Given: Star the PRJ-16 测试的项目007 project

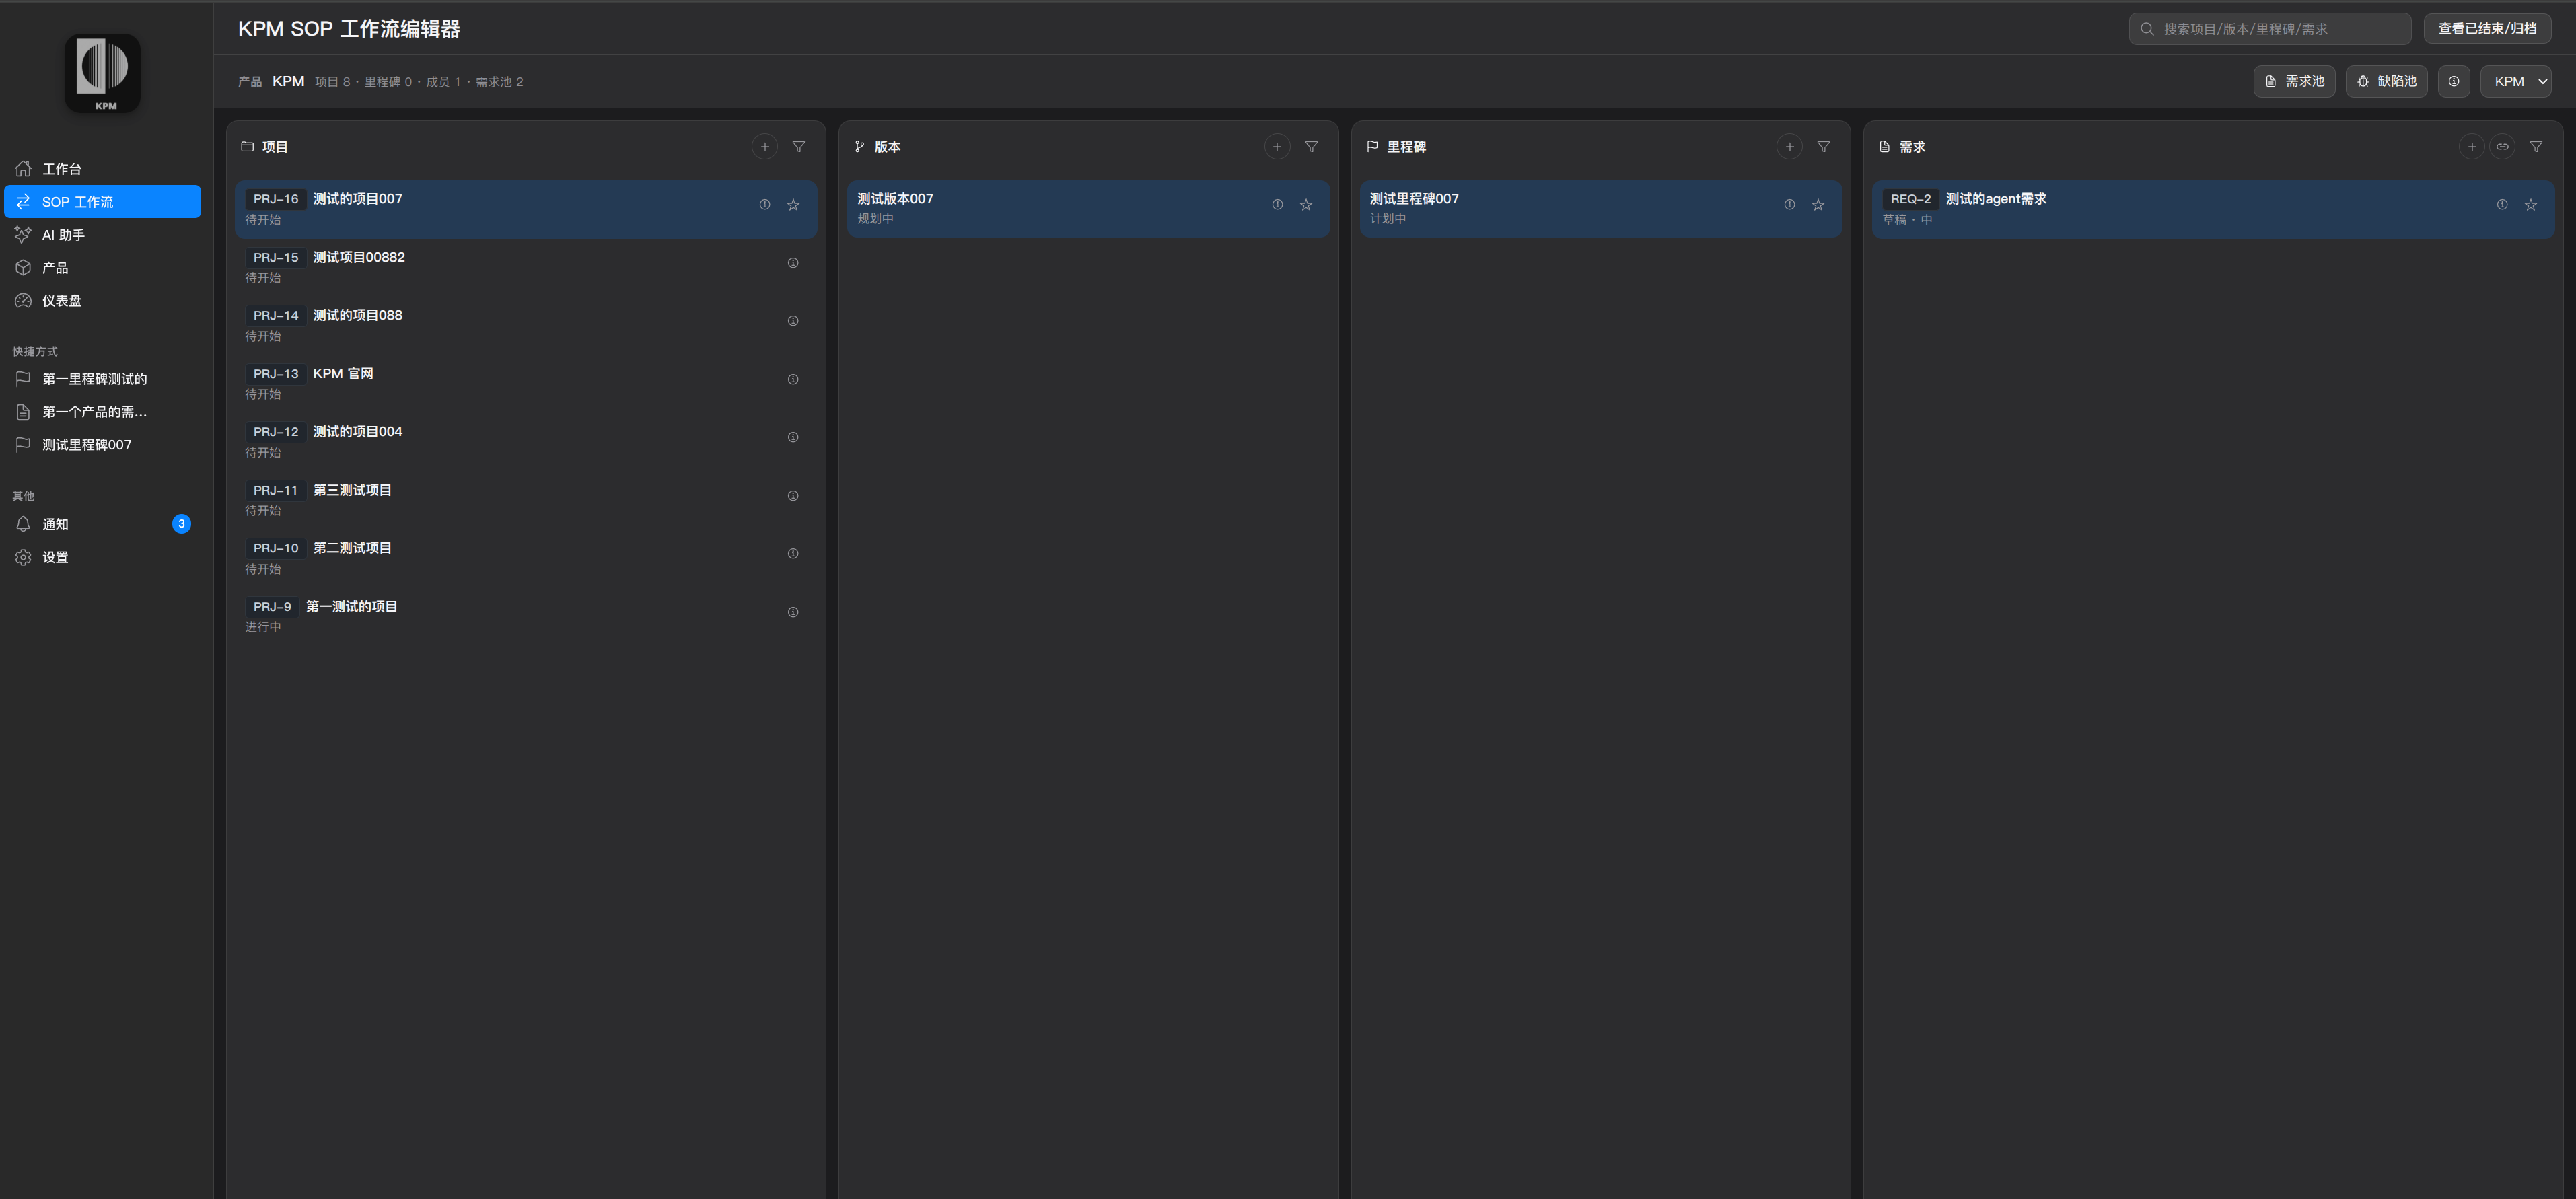Looking at the screenshot, I should (x=792, y=205).
